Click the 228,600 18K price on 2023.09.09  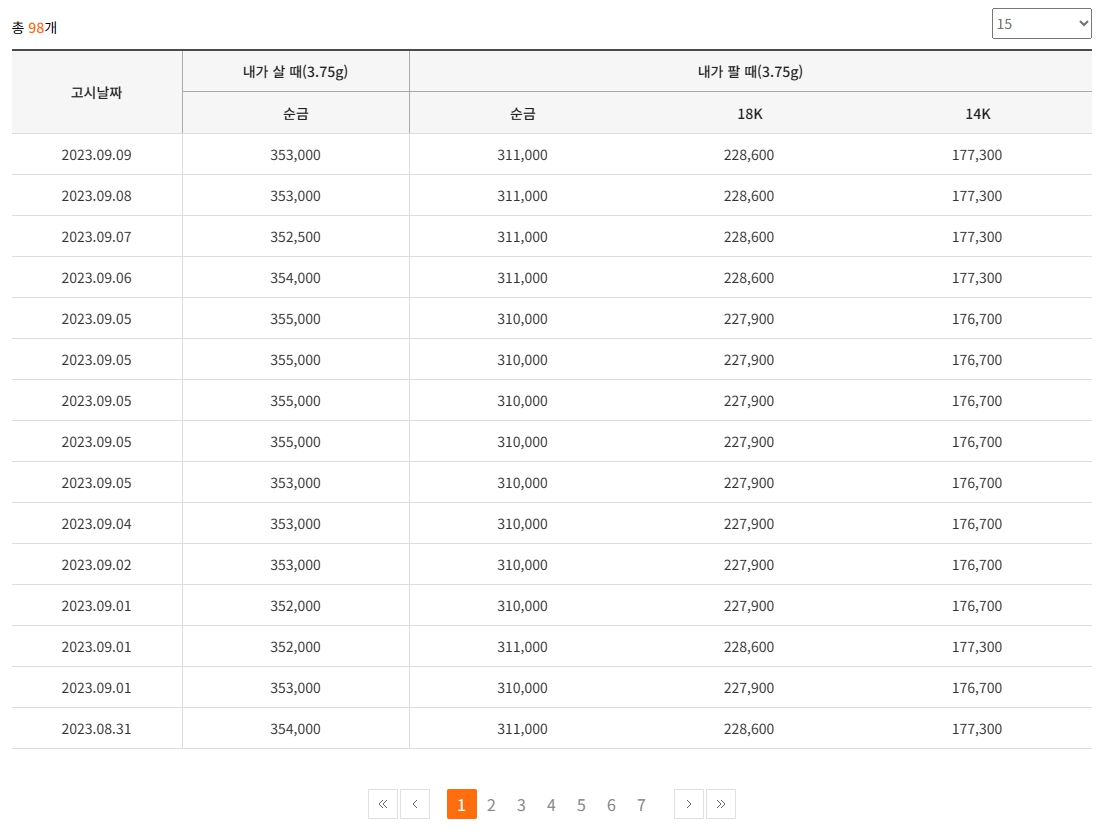pos(749,155)
